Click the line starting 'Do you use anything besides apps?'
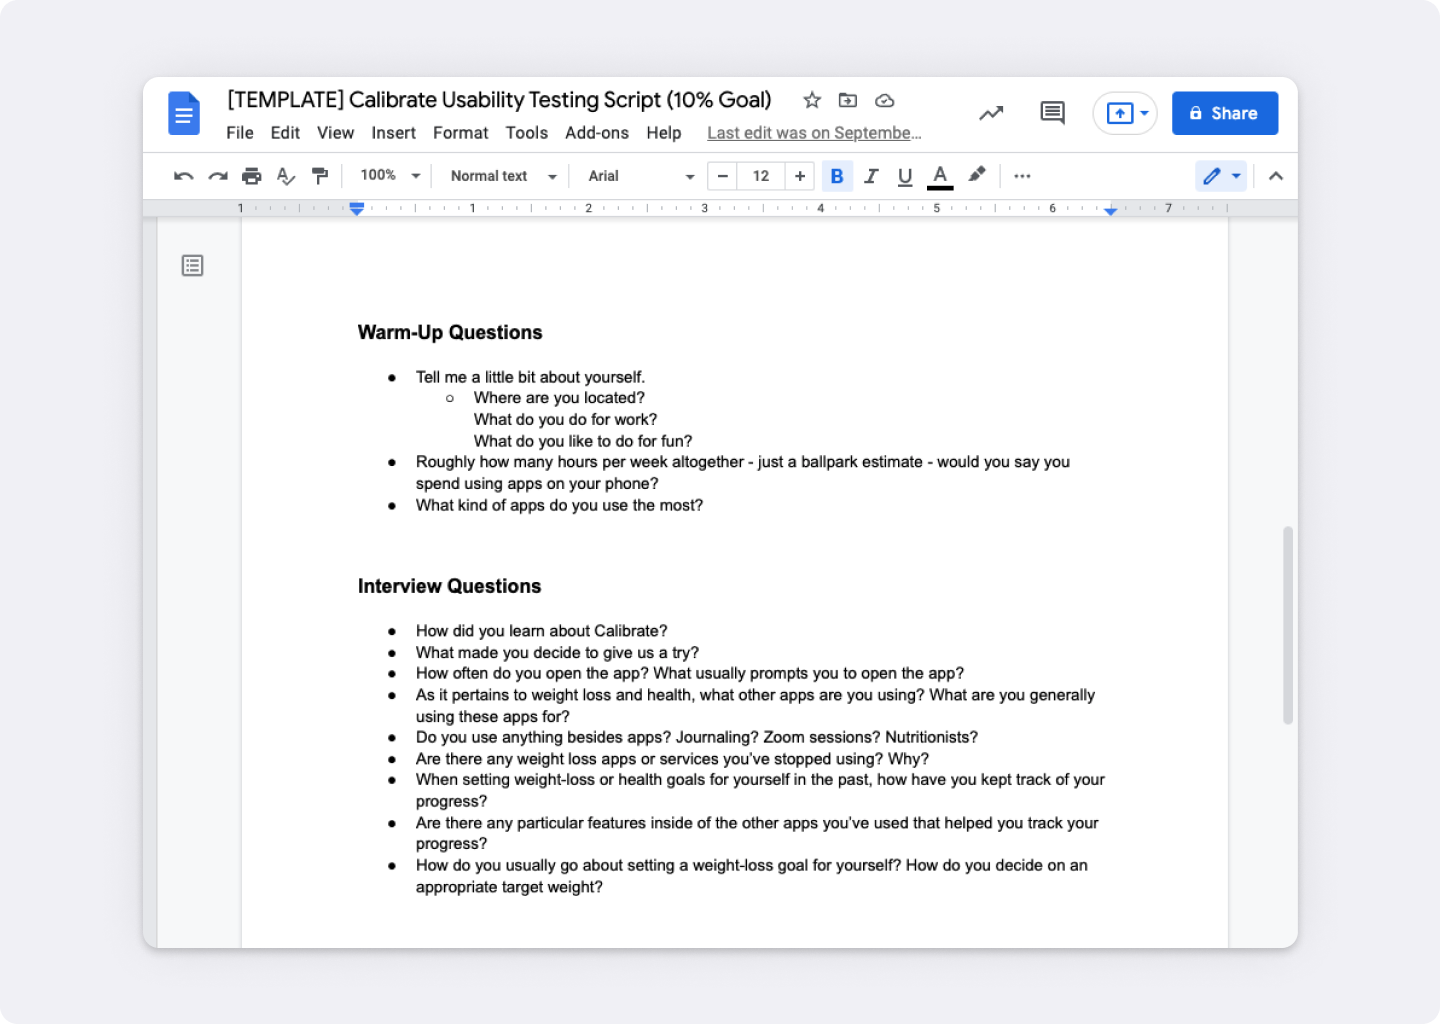 (x=697, y=737)
